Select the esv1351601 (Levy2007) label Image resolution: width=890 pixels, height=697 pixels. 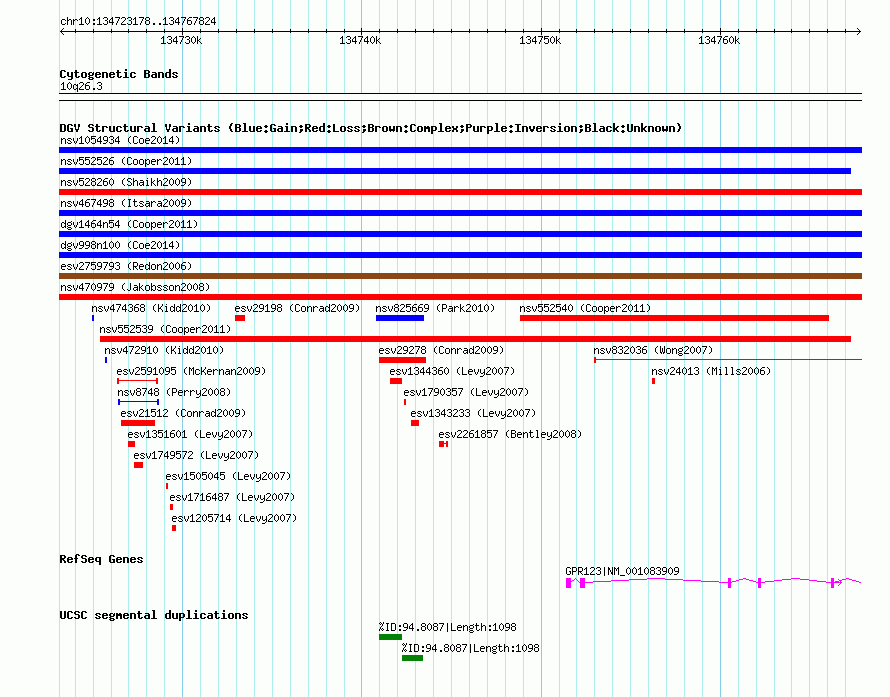tap(190, 434)
